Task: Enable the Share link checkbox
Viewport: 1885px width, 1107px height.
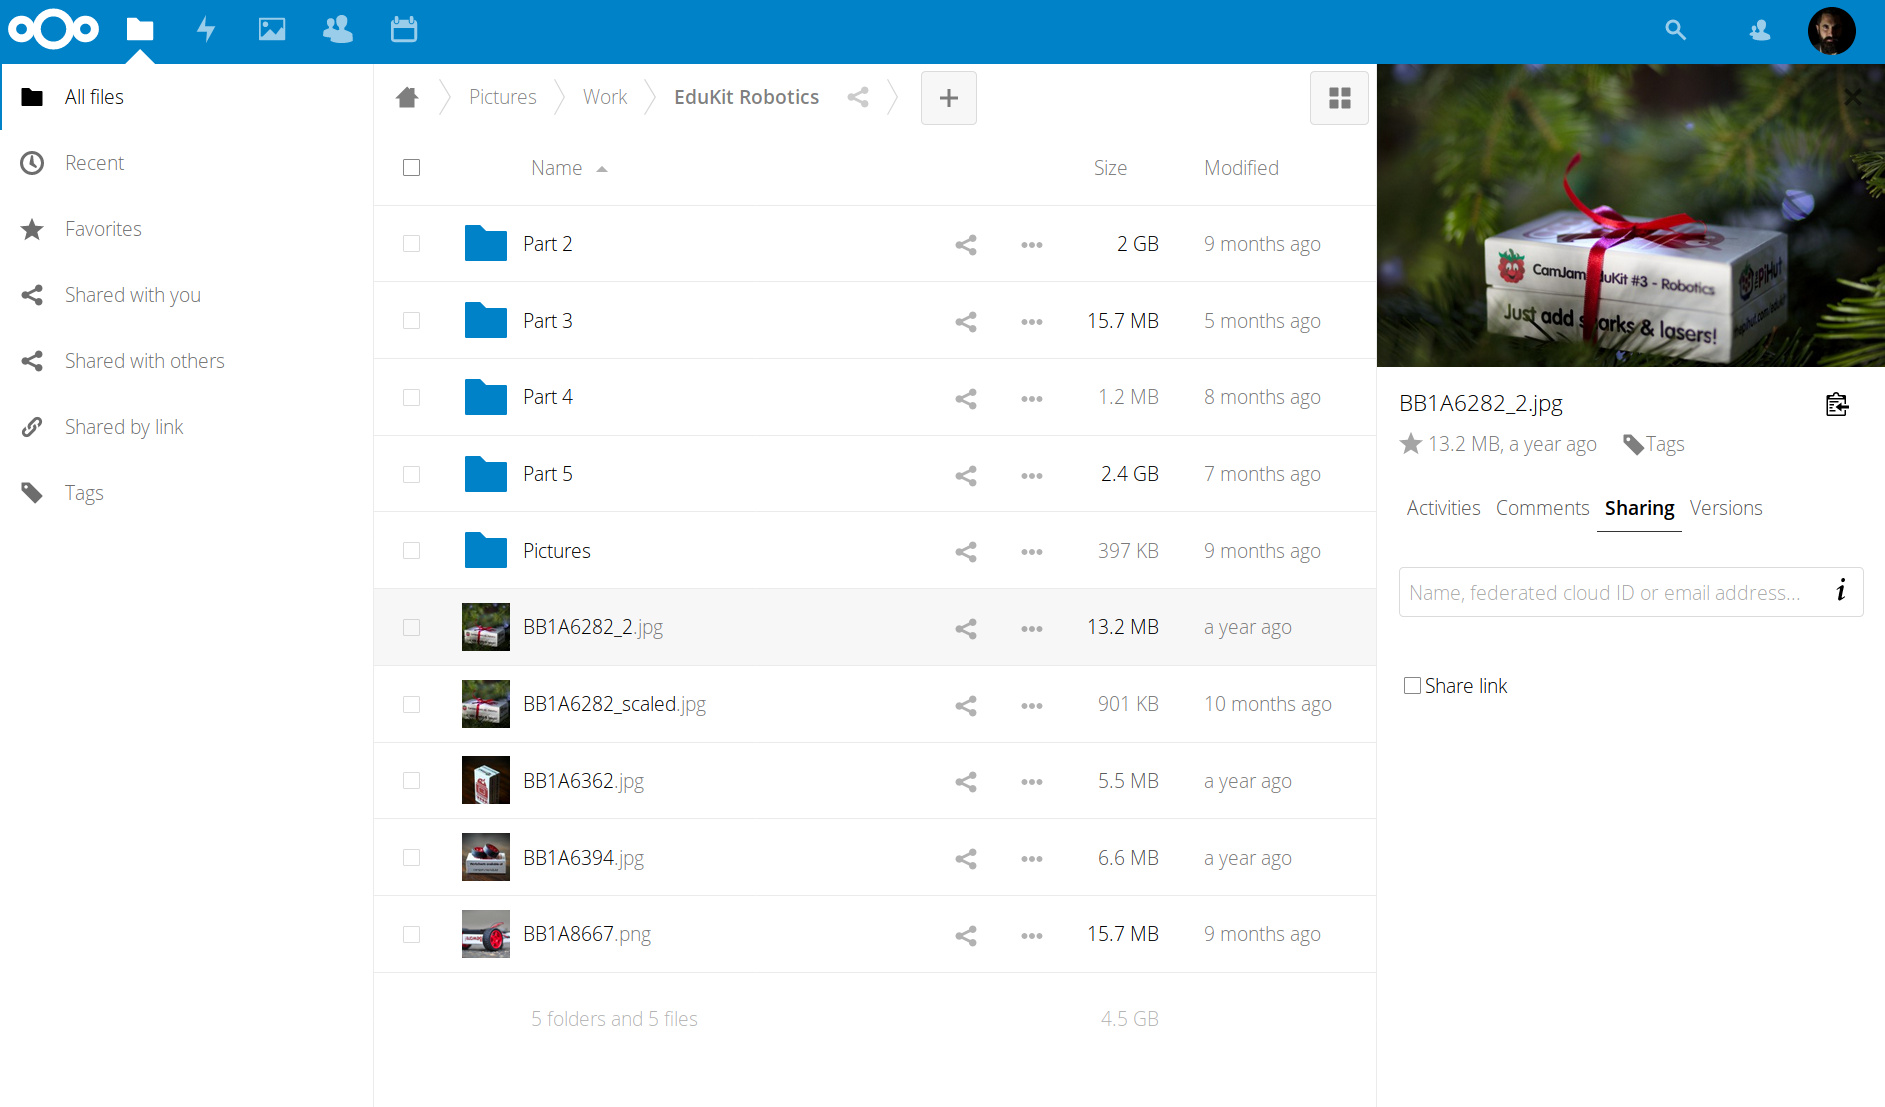Action: click(1412, 685)
